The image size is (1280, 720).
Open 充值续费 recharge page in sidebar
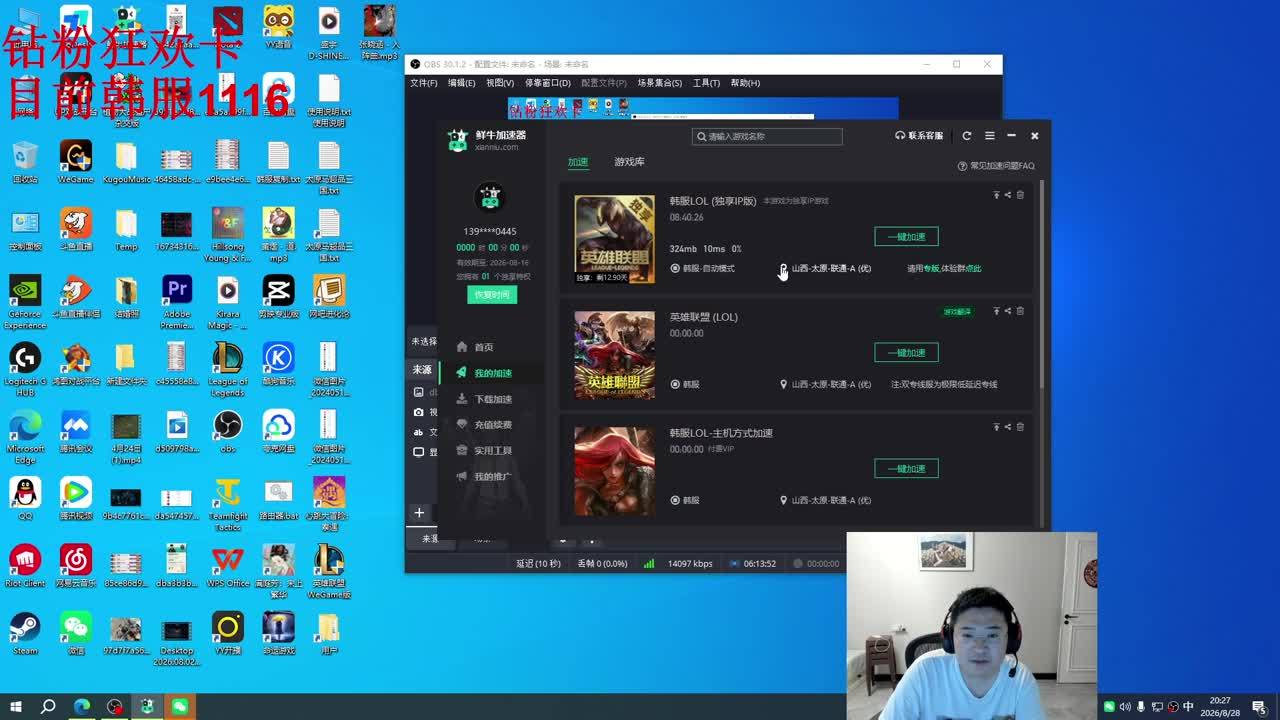click(485, 425)
